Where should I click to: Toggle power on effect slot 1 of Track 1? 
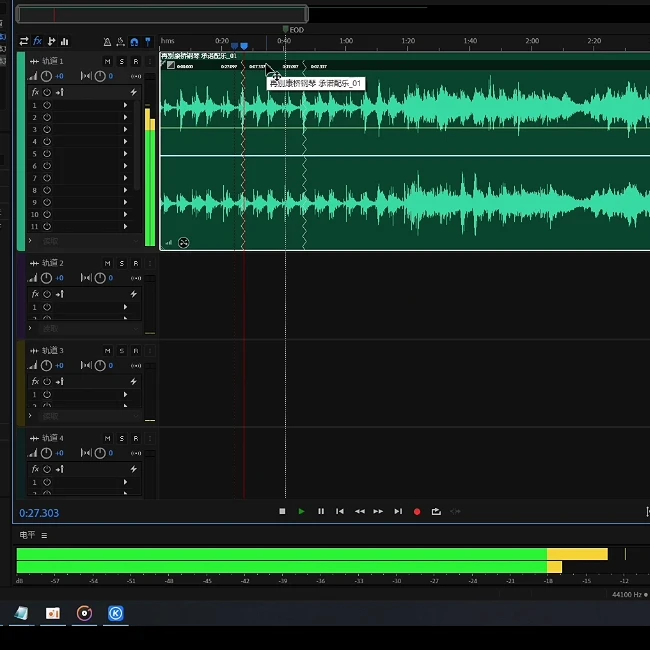47,105
